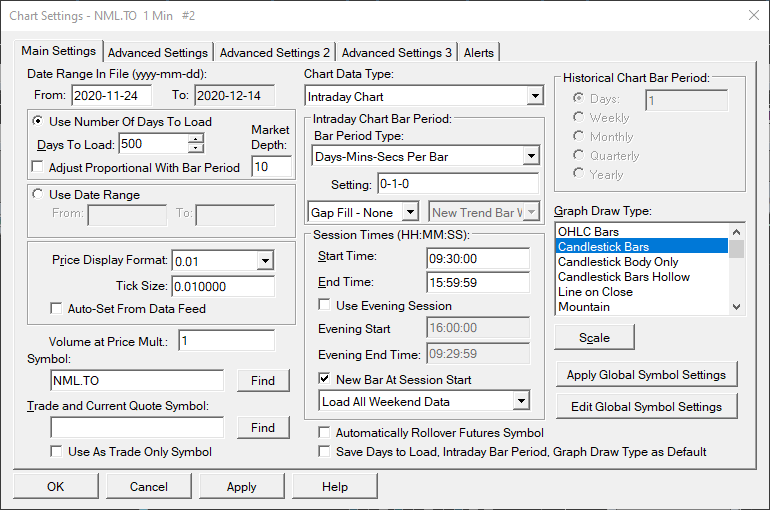The image size is (770, 510).
Task: Select Candlestick Body Only draw type
Action: (x=642, y=262)
